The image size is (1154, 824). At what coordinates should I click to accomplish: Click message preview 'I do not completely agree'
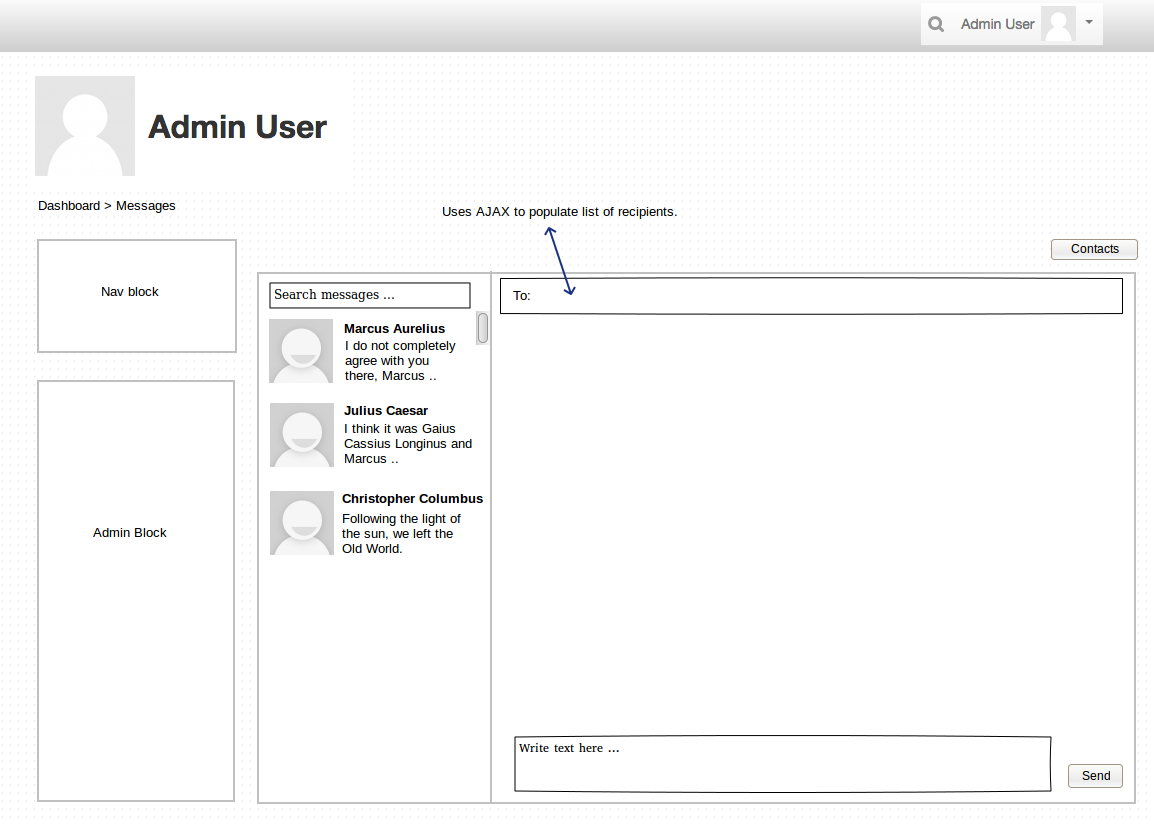[400, 361]
